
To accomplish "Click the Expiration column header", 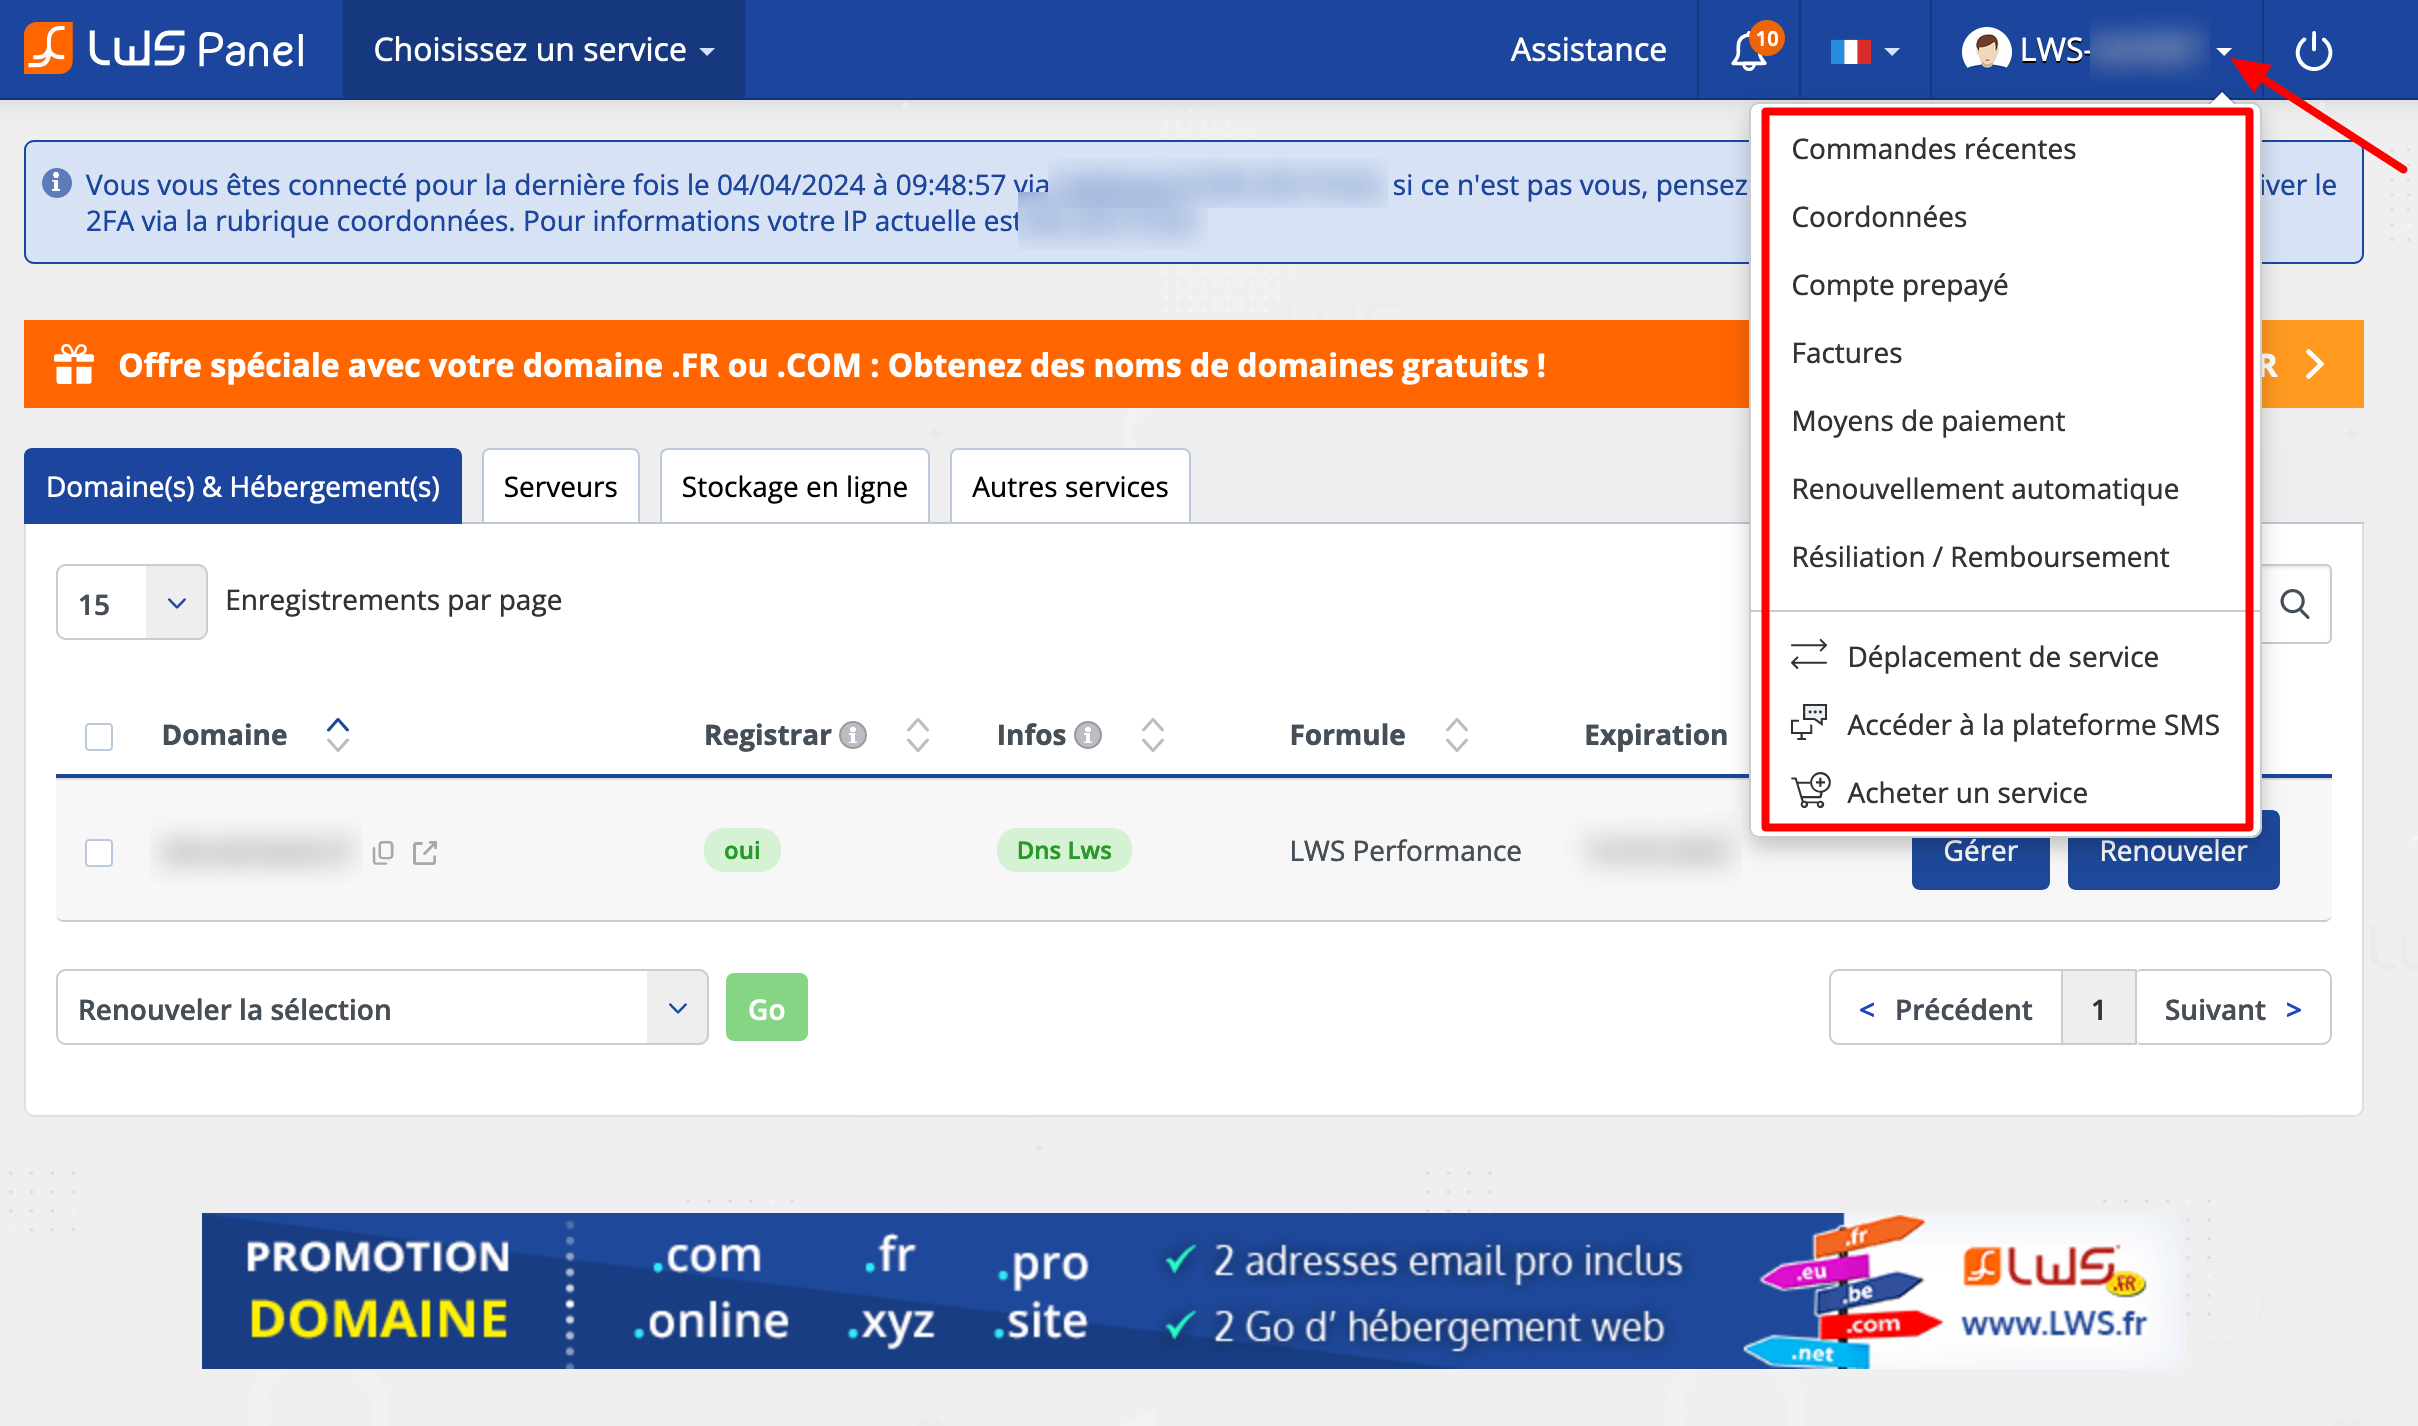I will tap(1656, 735).
